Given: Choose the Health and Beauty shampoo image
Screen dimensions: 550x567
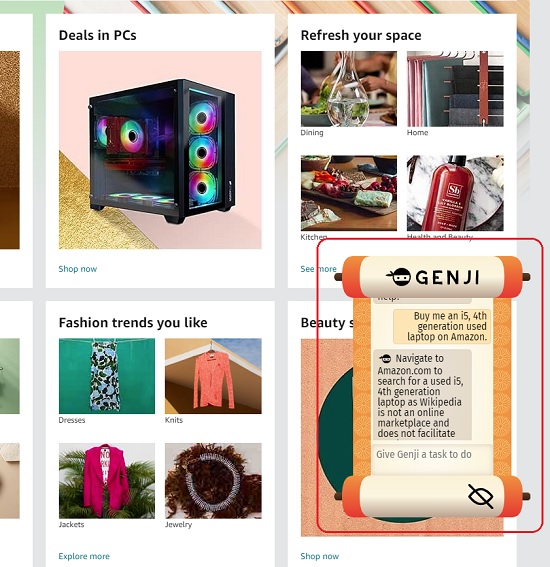Looking at the screenshot, I should pos(455,193).
